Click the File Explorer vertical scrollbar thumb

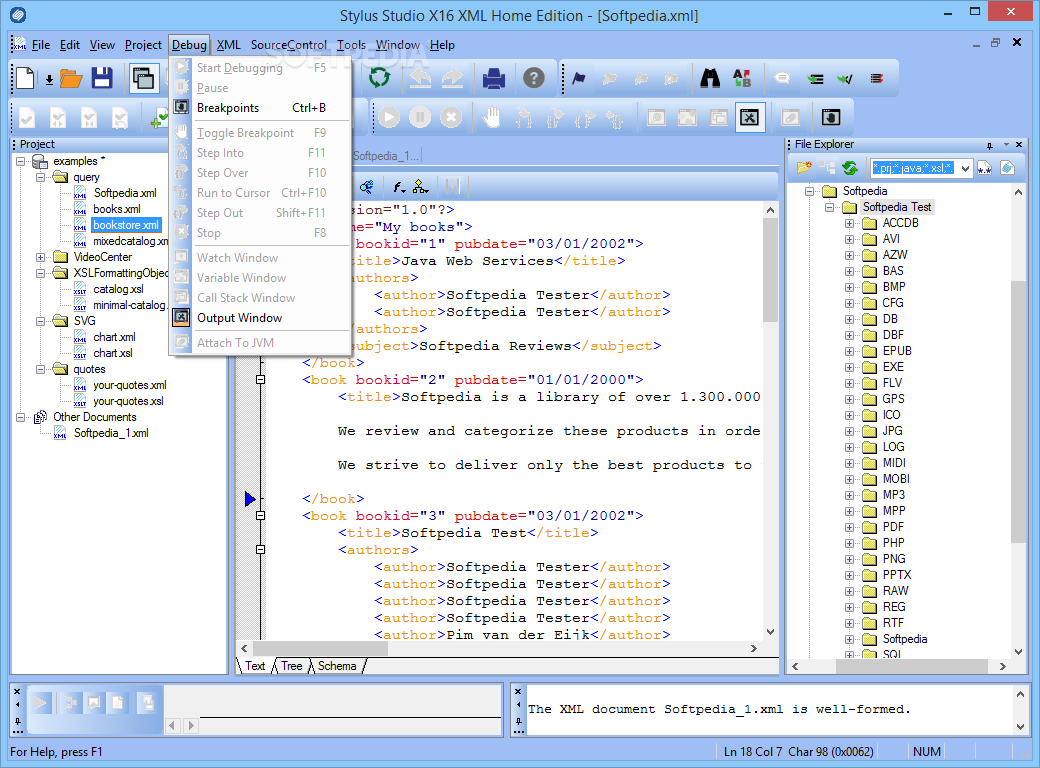[1018, 411]
